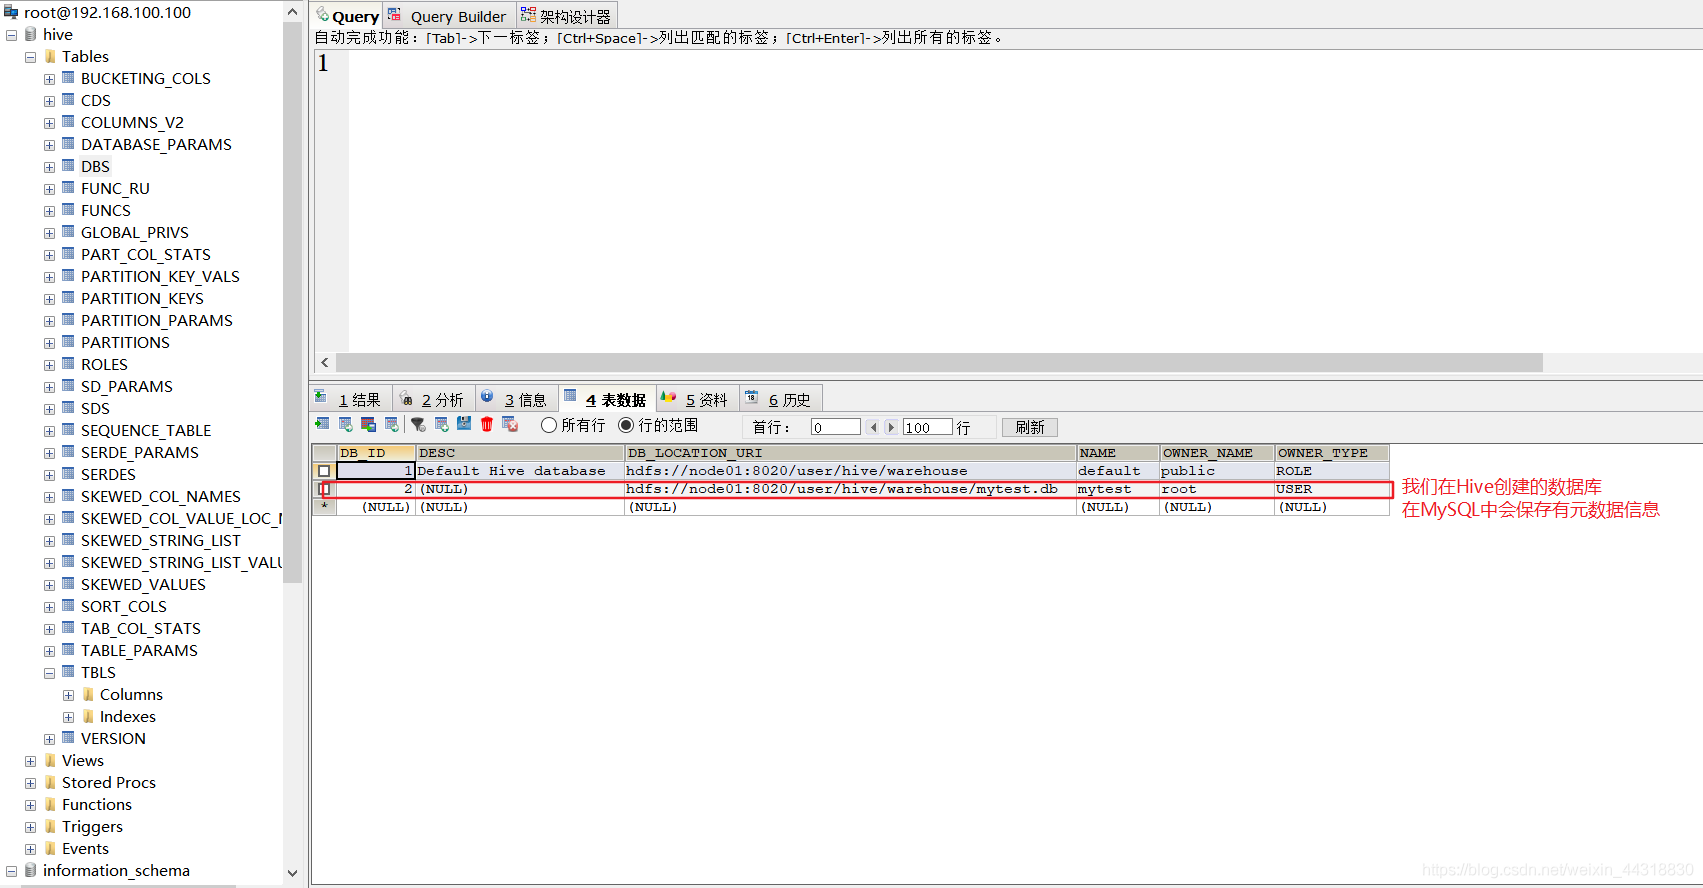Click the DBS table icon in tree
The image size is (1703, 888).
[x=68, y=165]
